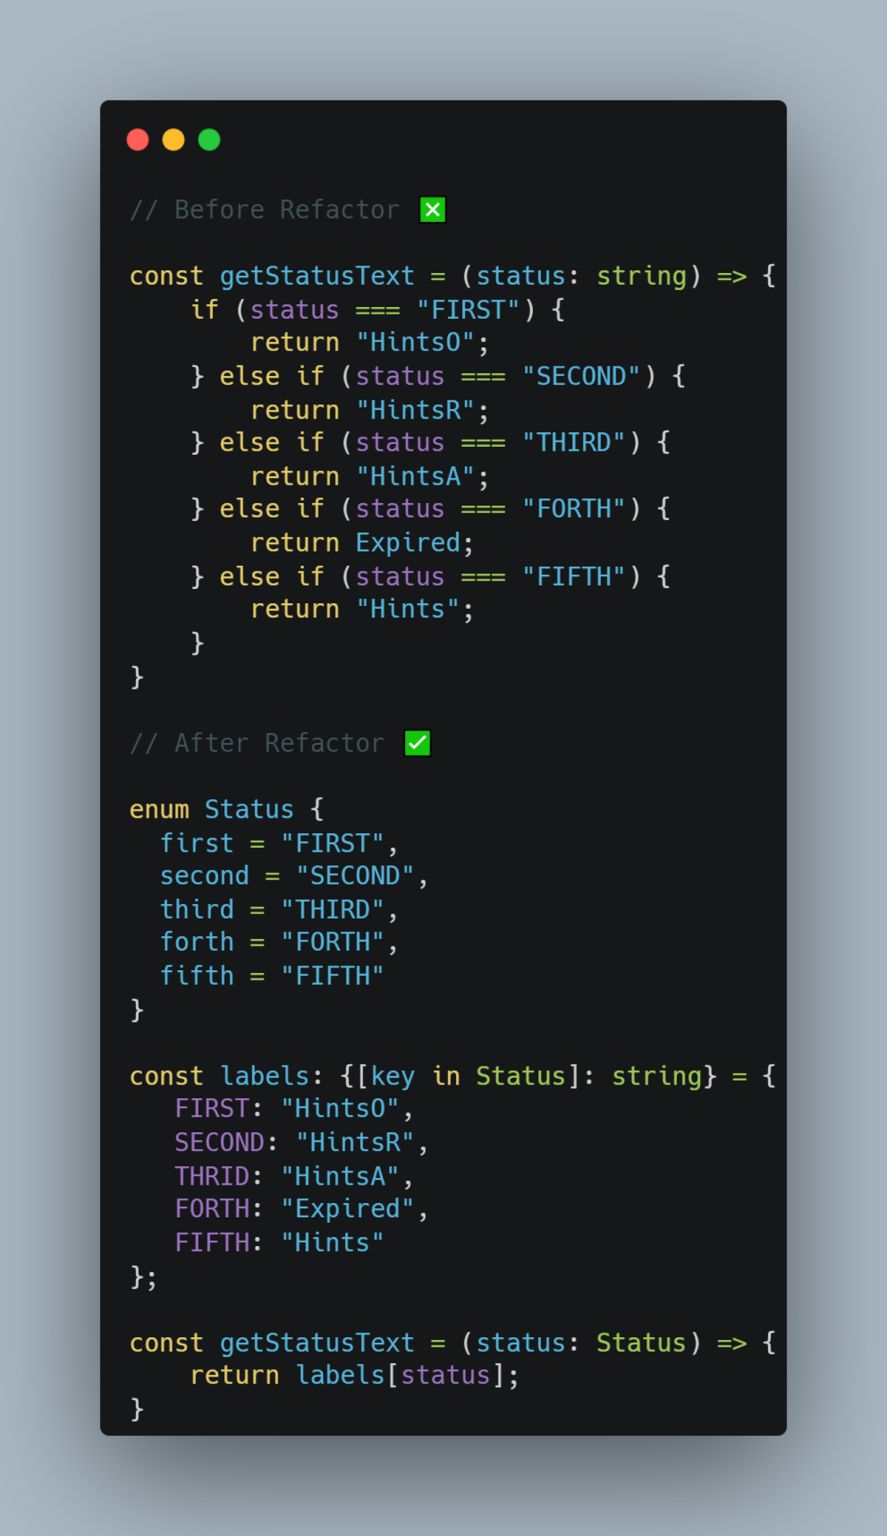The width and height of the screenshot is (887, 1536).
Task: Click the green maximize window dot
Action: pos(209,140)
